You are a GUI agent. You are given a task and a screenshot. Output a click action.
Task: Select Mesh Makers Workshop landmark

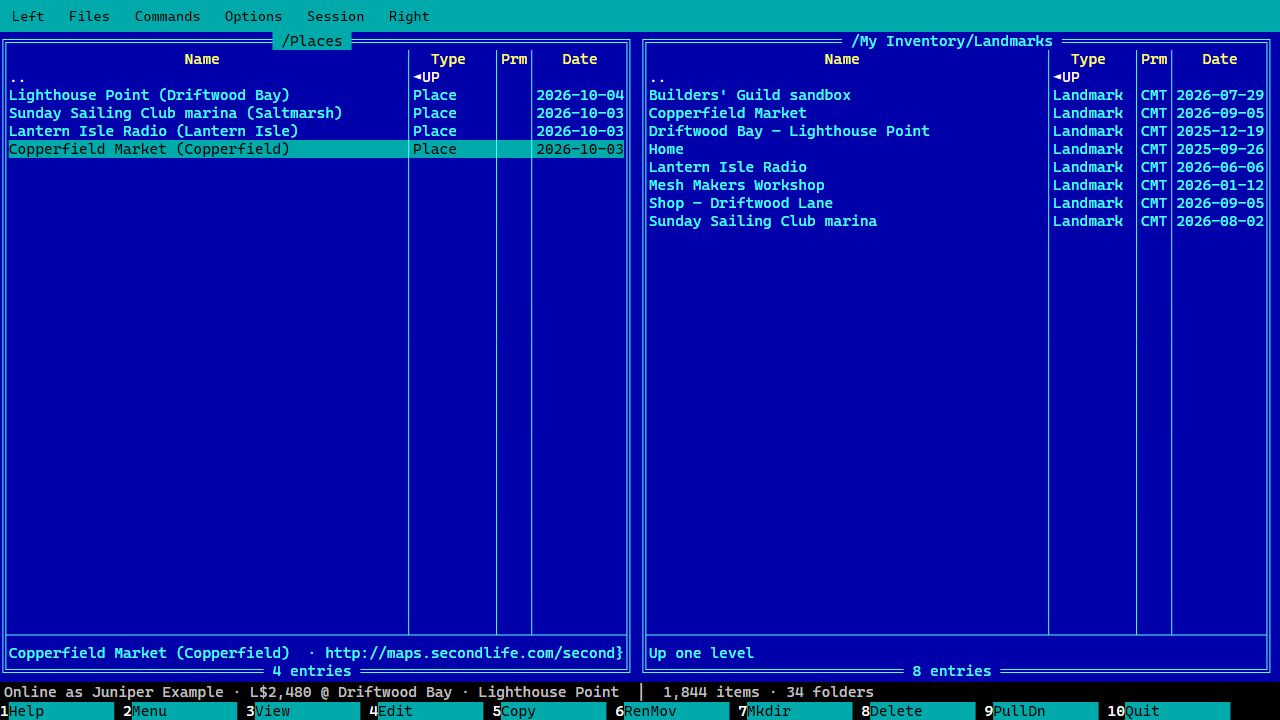[x=956, y=185]
